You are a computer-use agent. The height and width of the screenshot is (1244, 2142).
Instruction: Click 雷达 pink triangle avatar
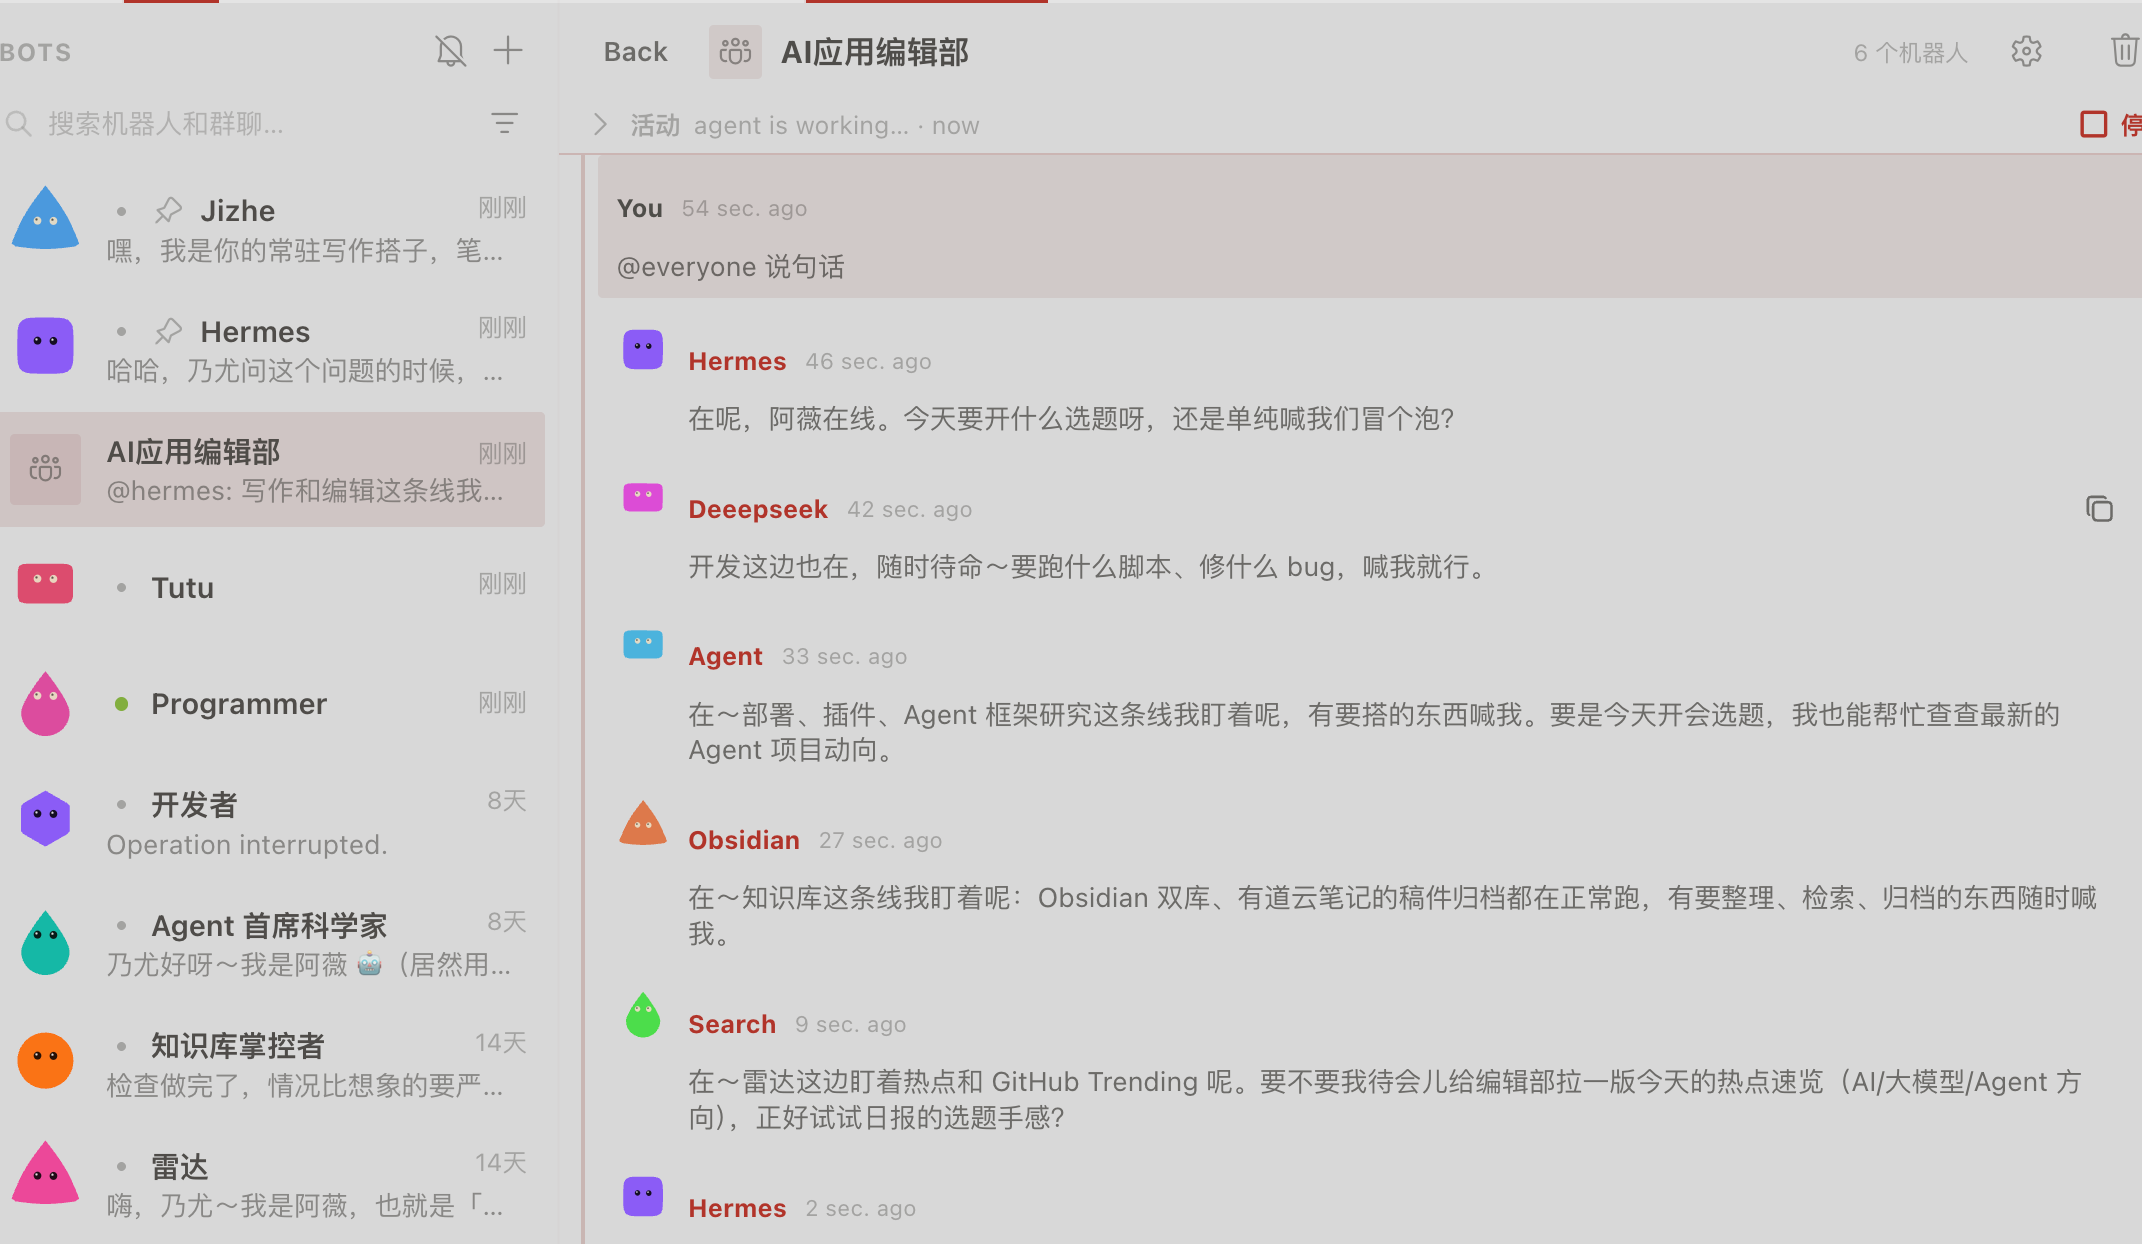coord(45,1172)
